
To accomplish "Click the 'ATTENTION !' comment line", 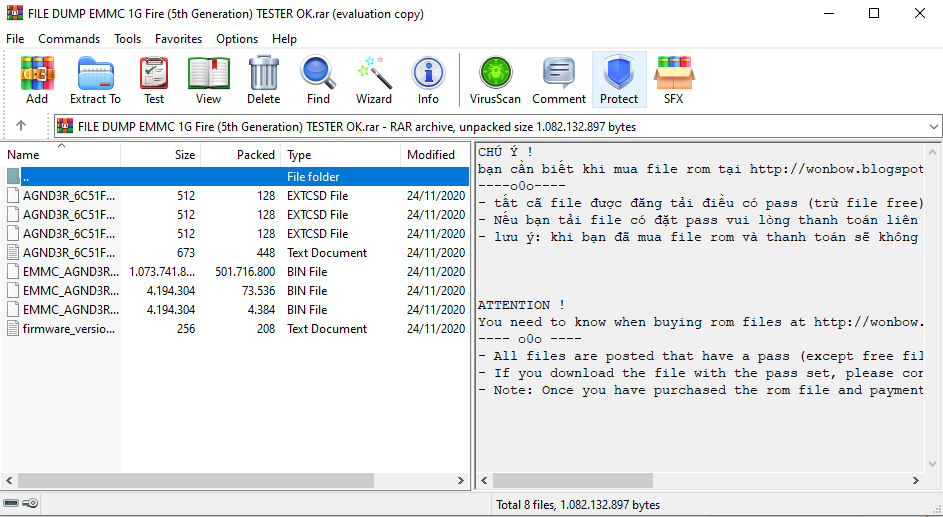I will pyautogui.click(x=522, y=305).
